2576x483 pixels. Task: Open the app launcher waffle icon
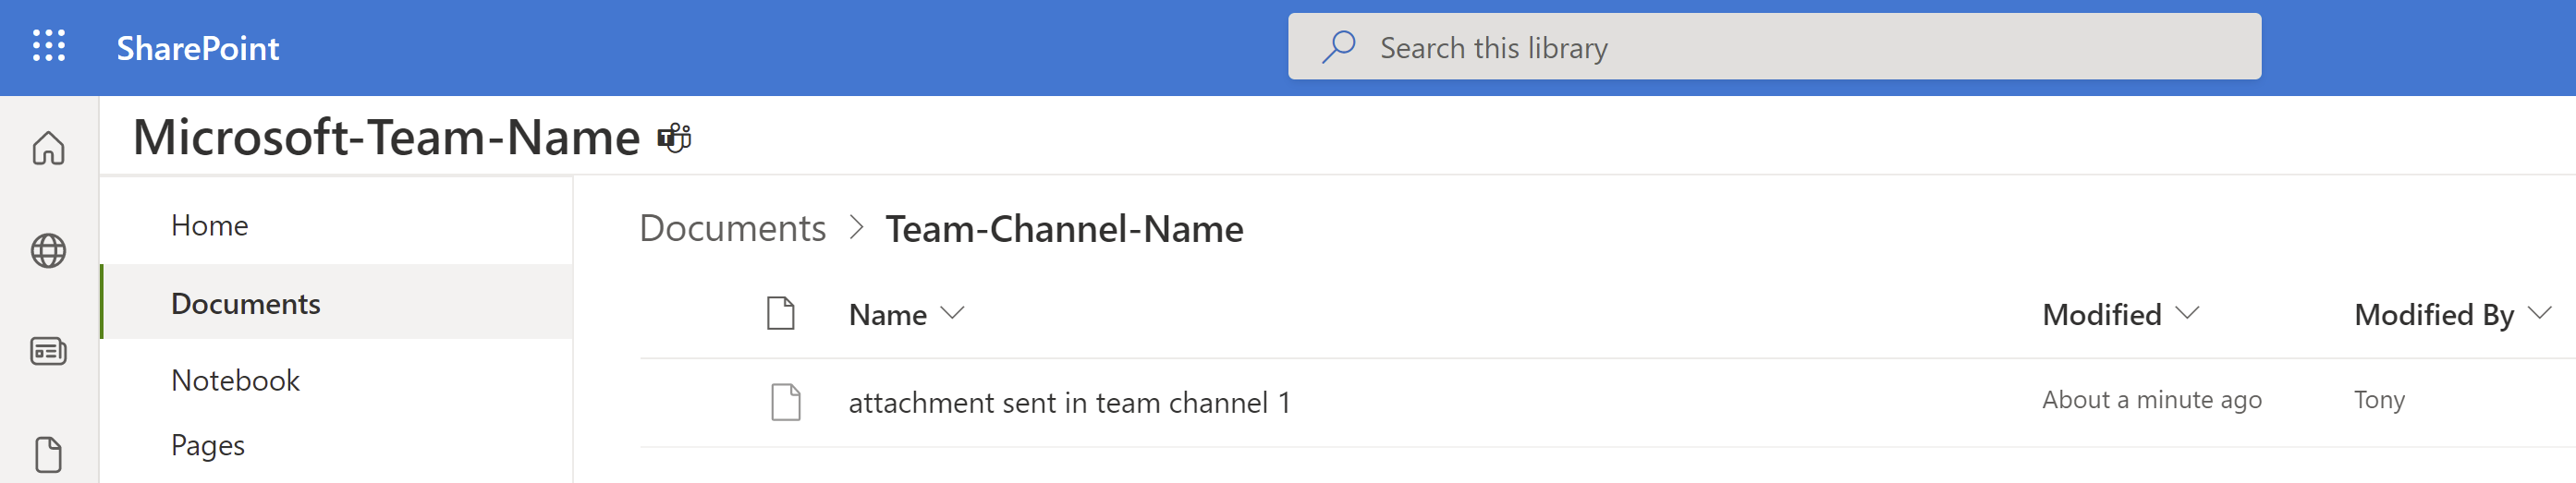(48, 47)
